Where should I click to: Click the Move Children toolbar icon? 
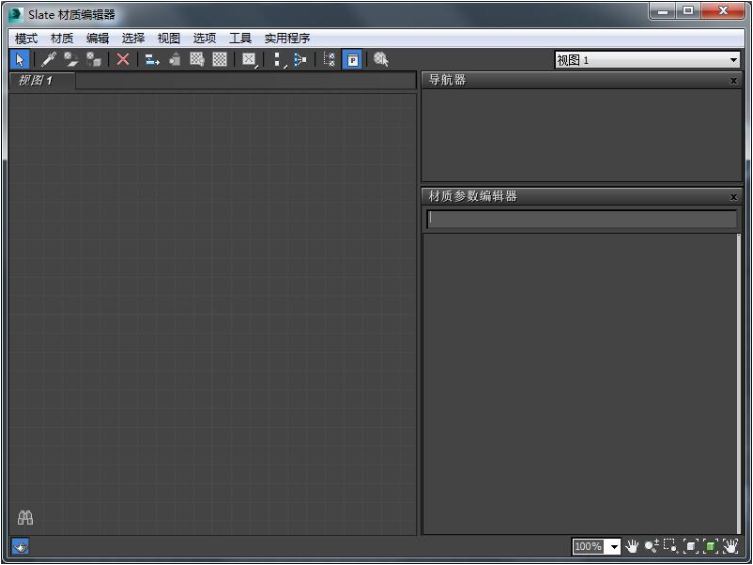coord(152,60)
